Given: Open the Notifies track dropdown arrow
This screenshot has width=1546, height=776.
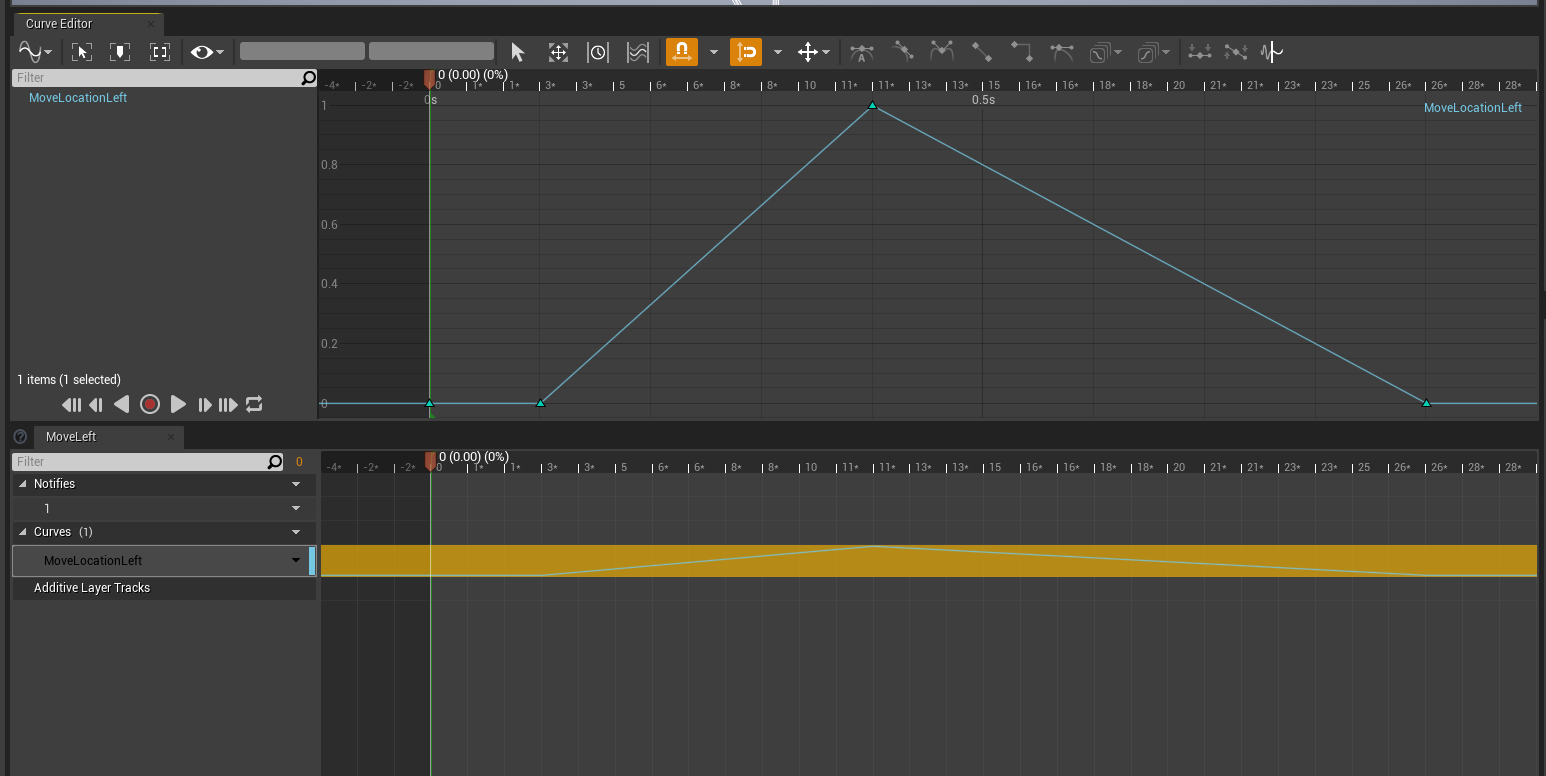Looking at the screenshot, I should click(x=296, y=484).
